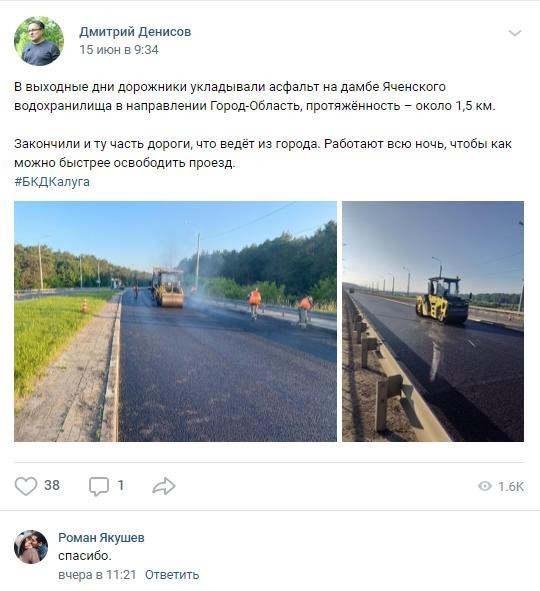Click the views eye icon
Screen dimensions: 540x591
485,486
